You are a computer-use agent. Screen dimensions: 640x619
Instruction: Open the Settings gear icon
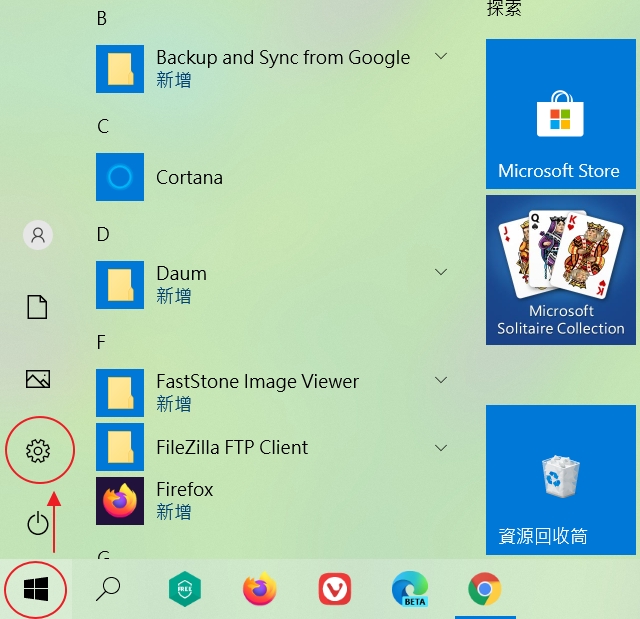pyautogui.click(x=38, y=450)
